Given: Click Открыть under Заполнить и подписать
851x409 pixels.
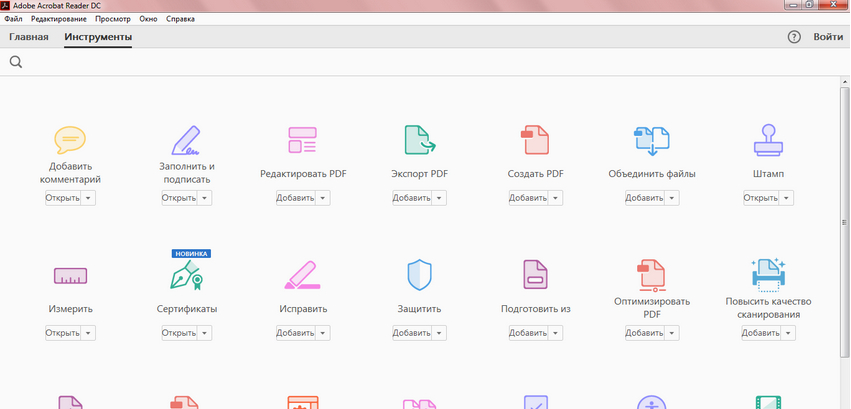Looking at the screenshot, I should pyautogui.click(x=179, y=198).
